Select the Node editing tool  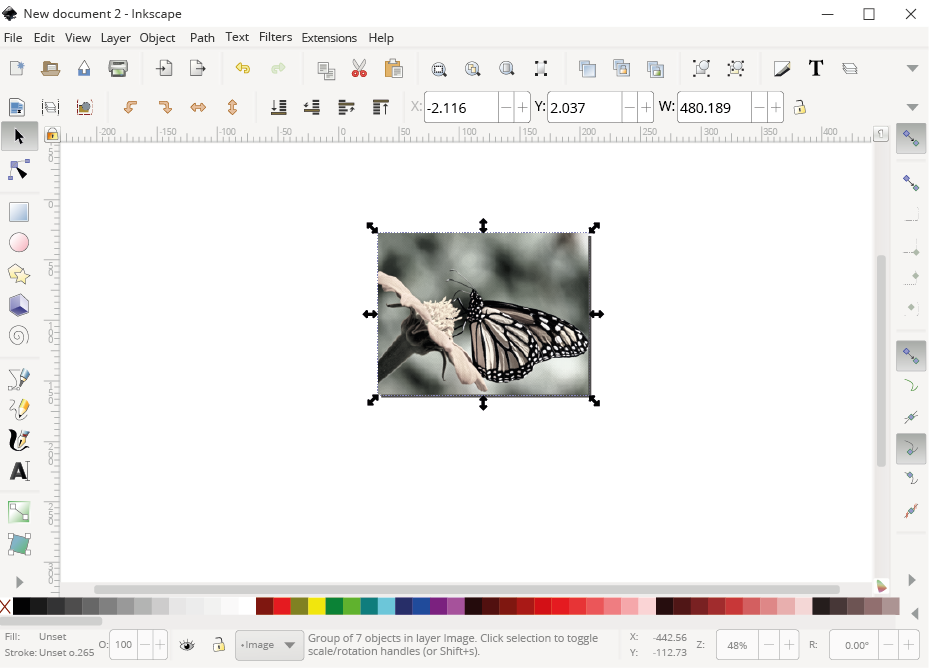pos(19,170)
